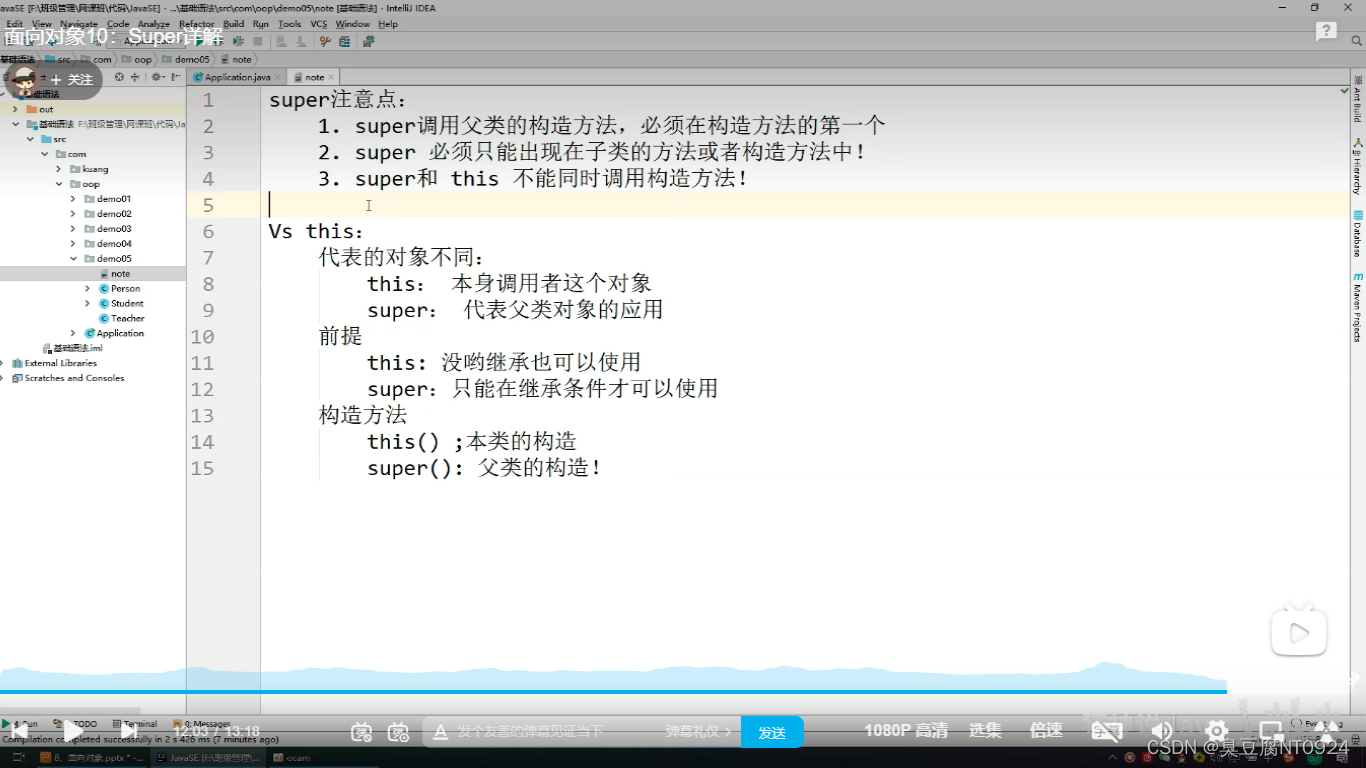Viewport: 1366px width, 768px height.
Task: Open the danmaku settings icon
Action: click(398, 732)
